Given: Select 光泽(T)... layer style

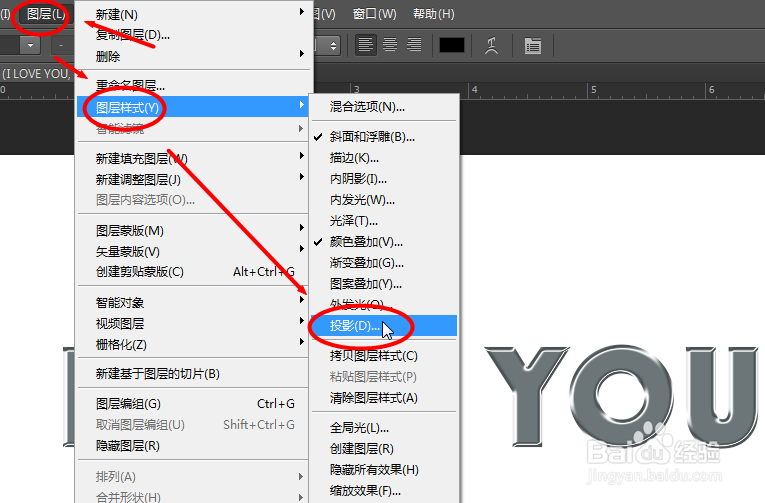Looking at the screenshot, I should [384, 221].
